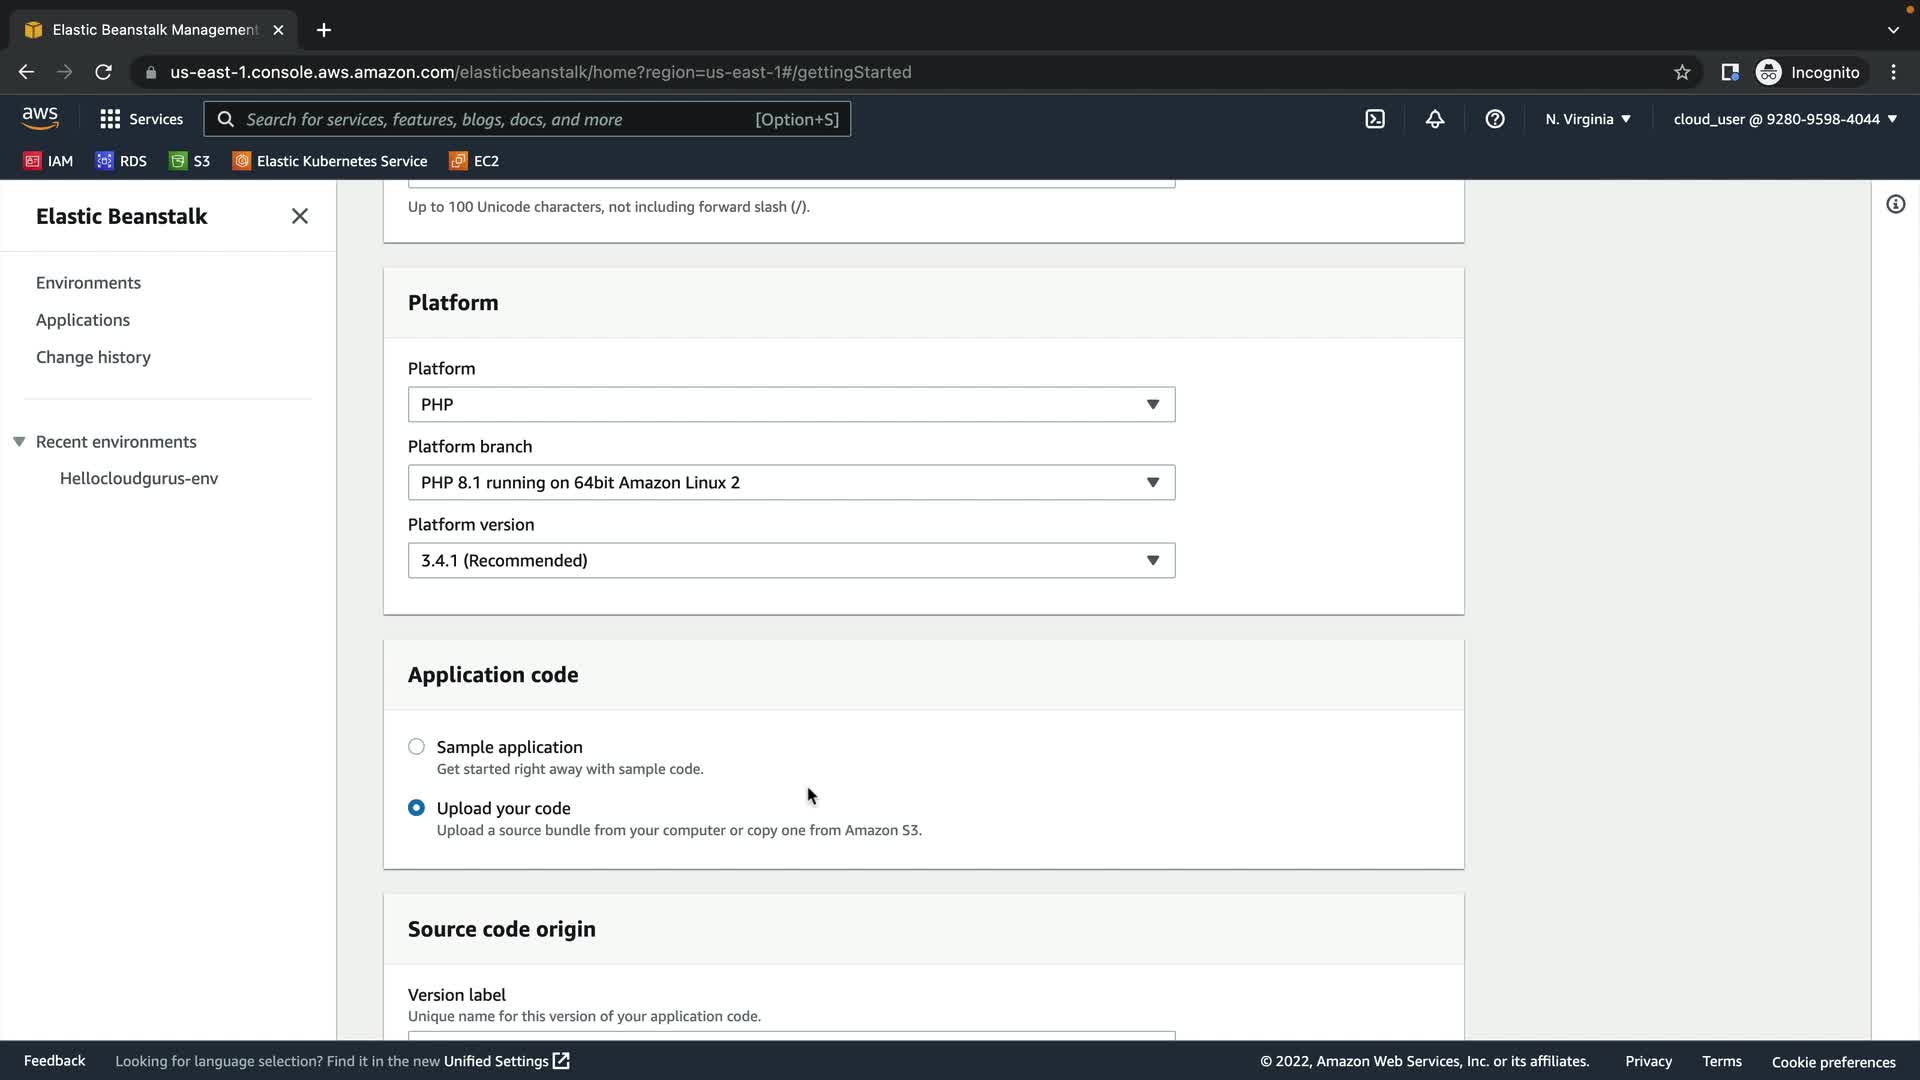Go to Environments in the sidebar
The image size is (1920, 1080).
(x=88, y=283)
